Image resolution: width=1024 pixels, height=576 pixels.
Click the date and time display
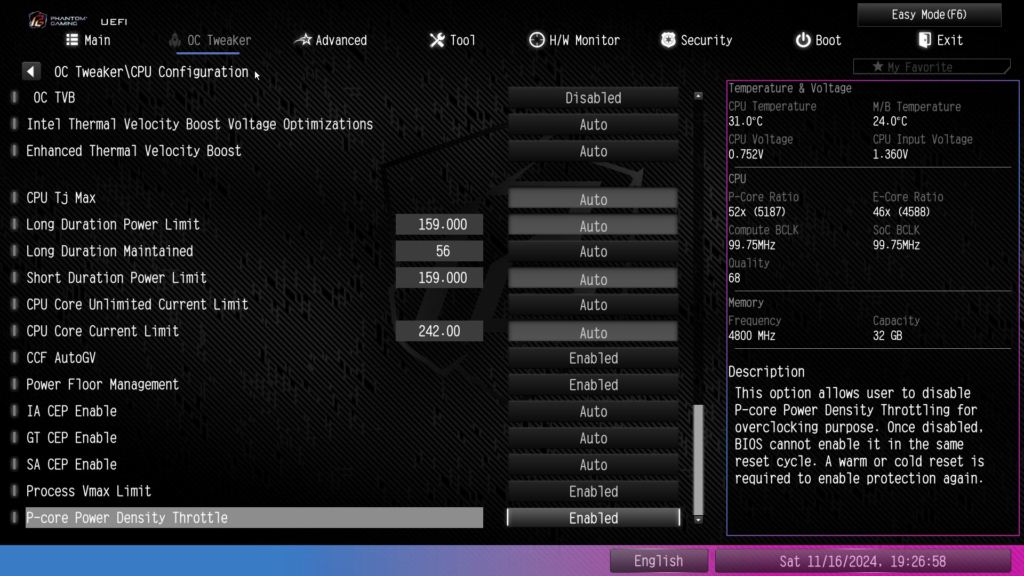pos(862,561)
